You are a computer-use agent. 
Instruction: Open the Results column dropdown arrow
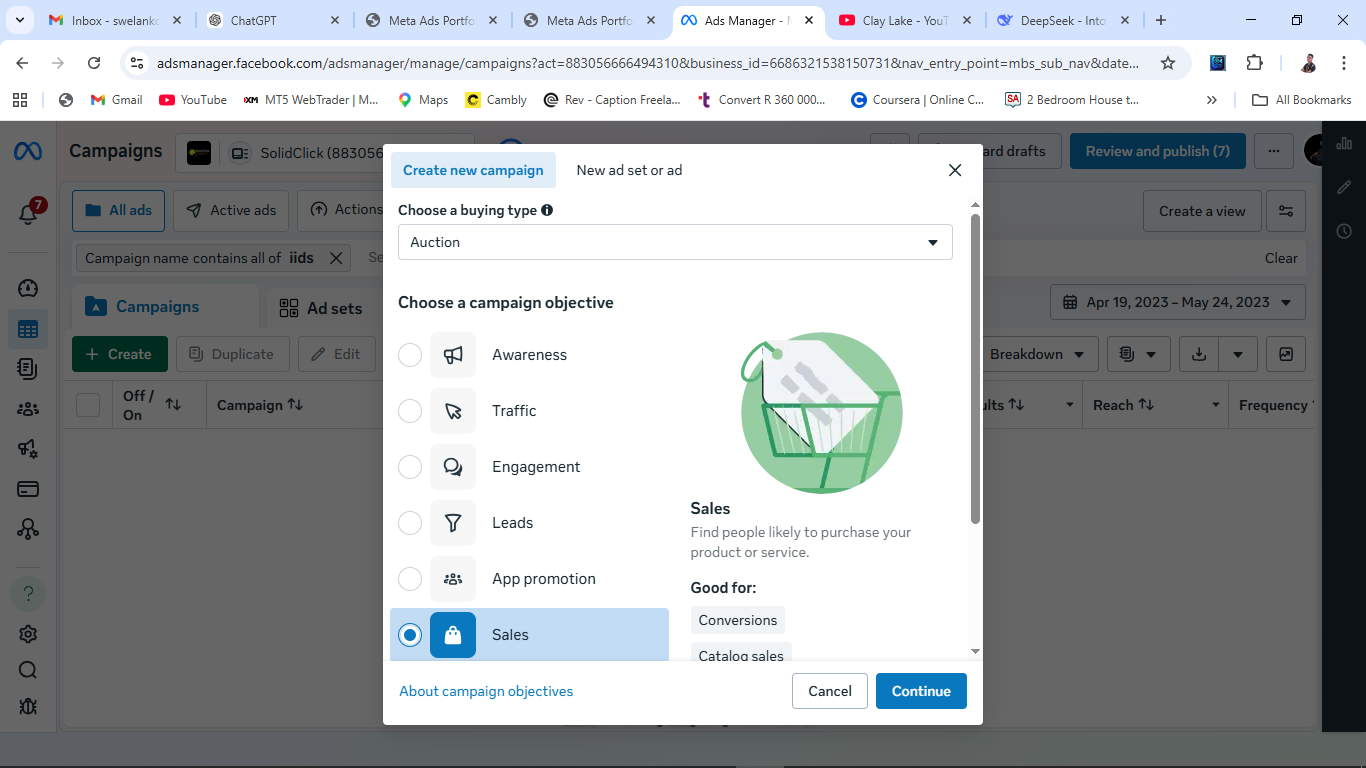point(1069,405)
